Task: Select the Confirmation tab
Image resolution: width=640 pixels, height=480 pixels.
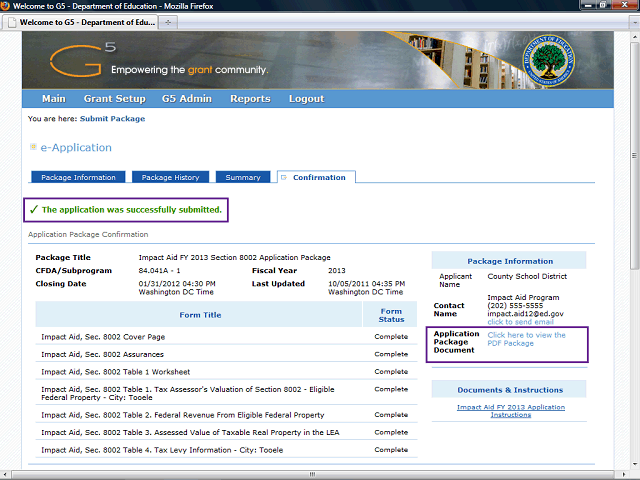Action: [319, 177]
